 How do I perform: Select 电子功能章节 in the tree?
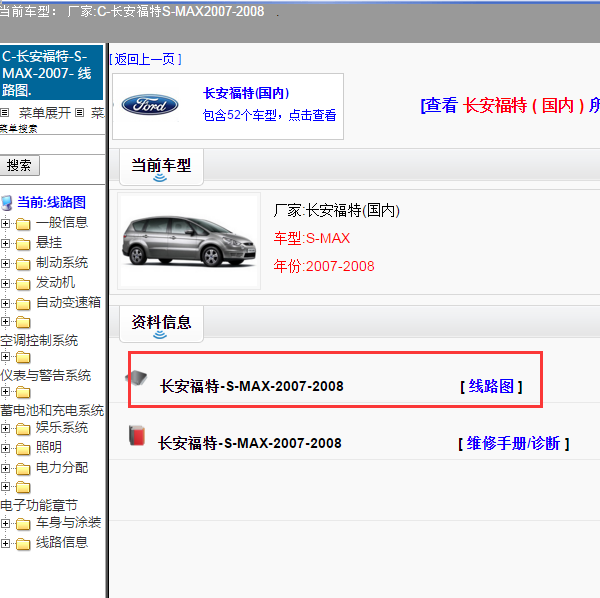coord(39,505)
